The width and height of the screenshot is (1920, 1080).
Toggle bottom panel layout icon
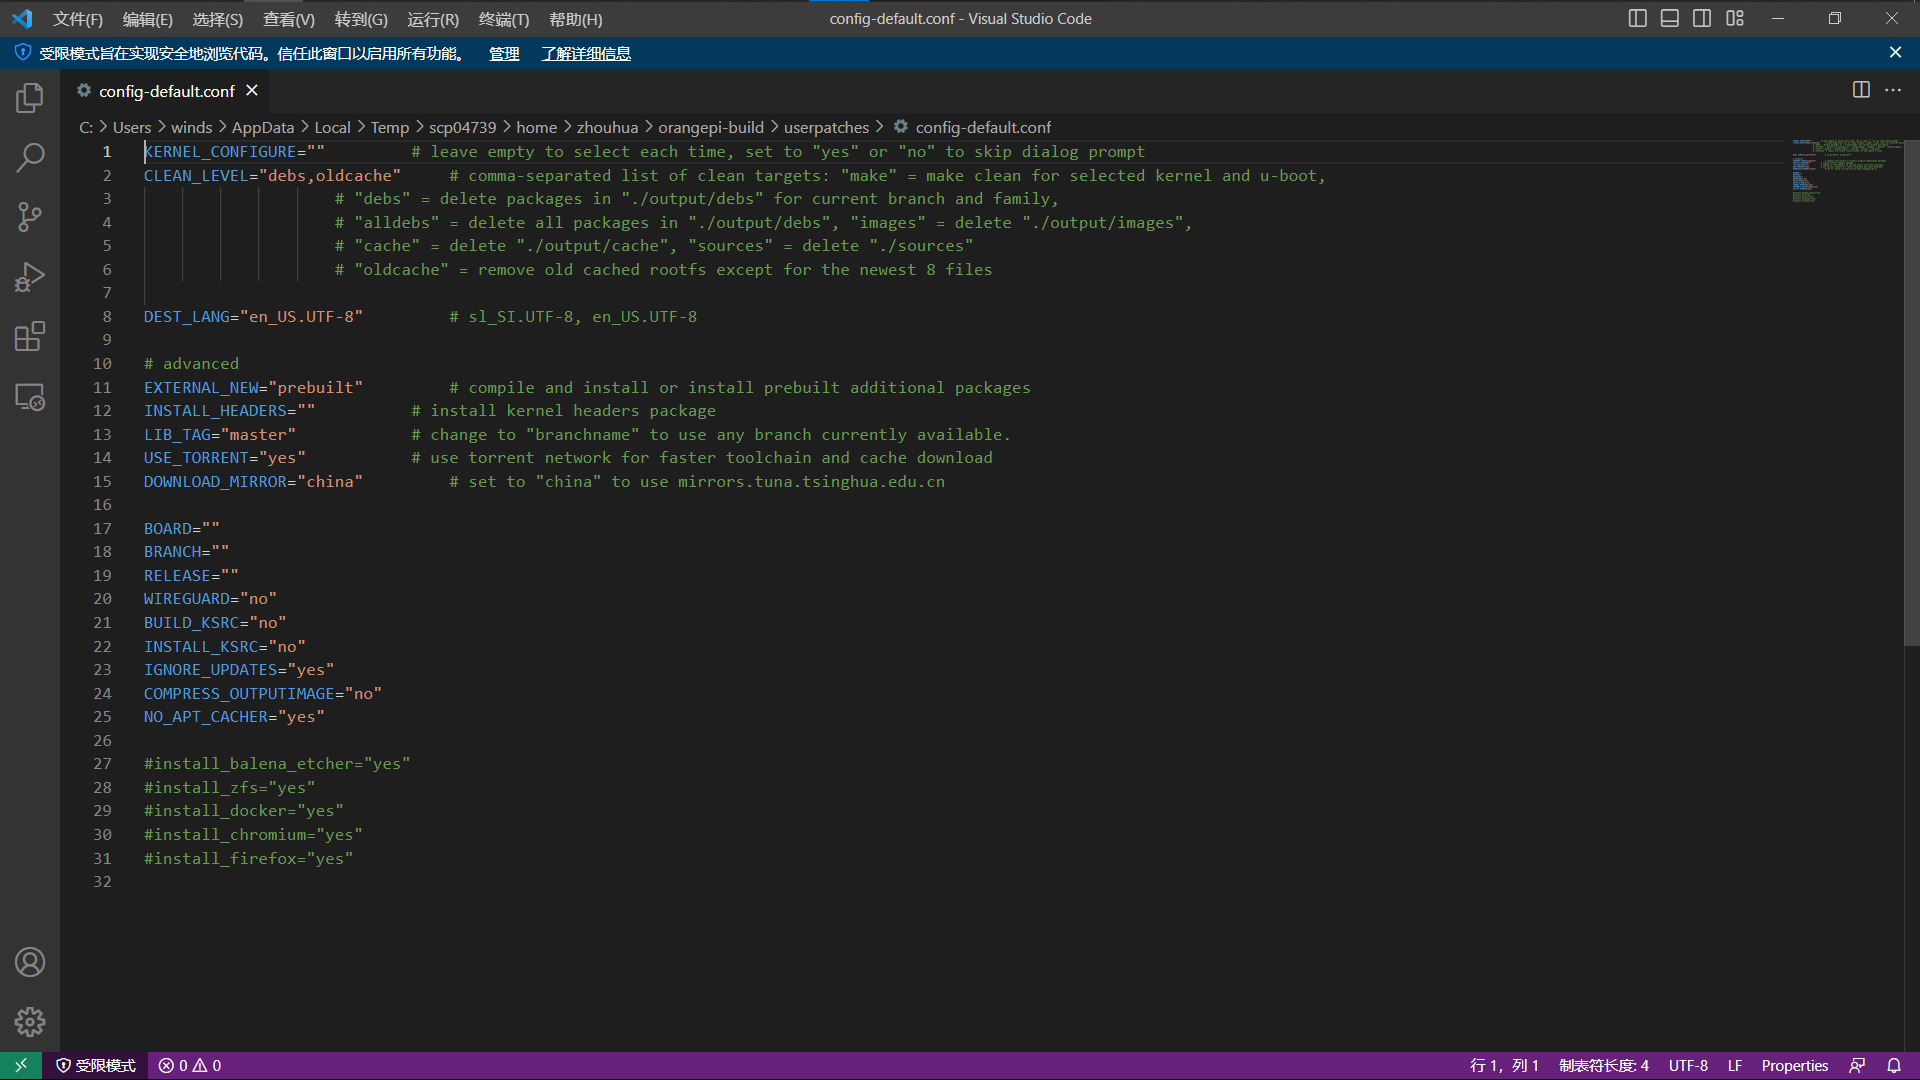1669,18
